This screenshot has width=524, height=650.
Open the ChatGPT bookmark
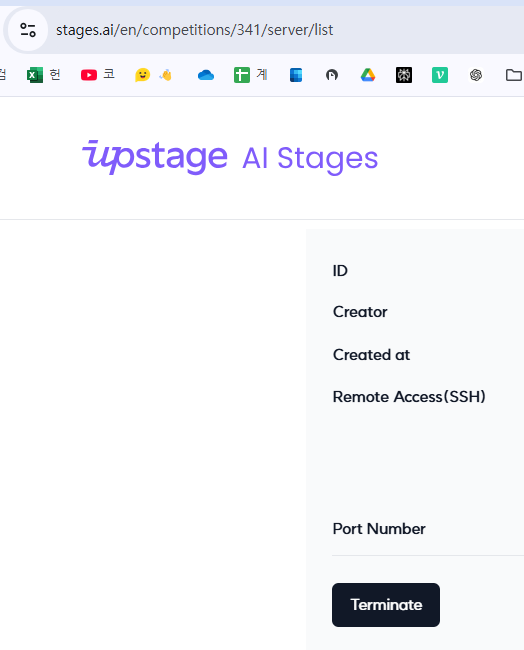476,75
